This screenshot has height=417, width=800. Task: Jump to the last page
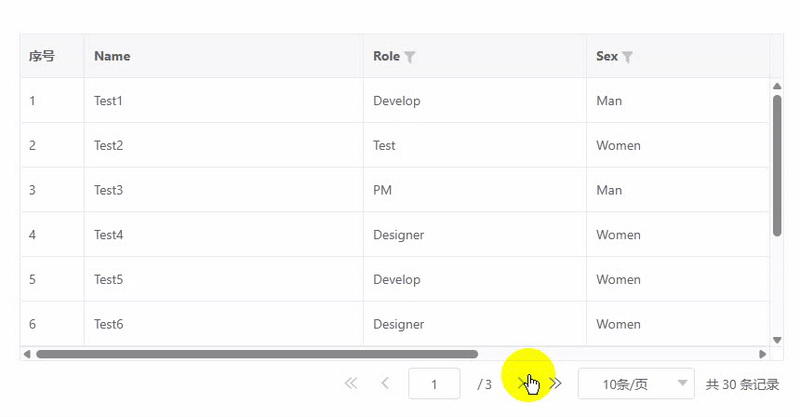point(557,383)
